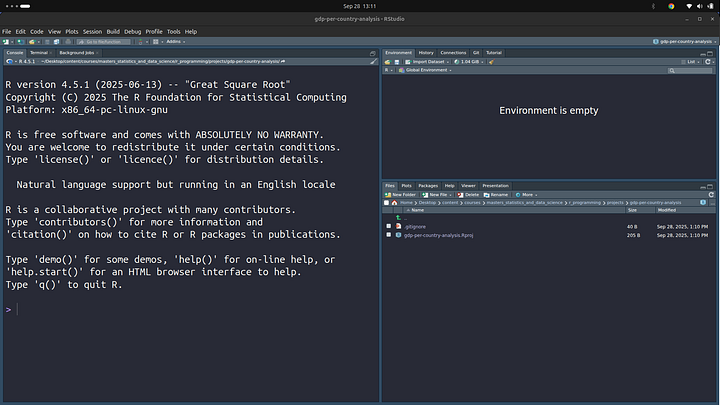Click the Print document icon
Viewport: 720px width, 405px height.
point(68,42)
